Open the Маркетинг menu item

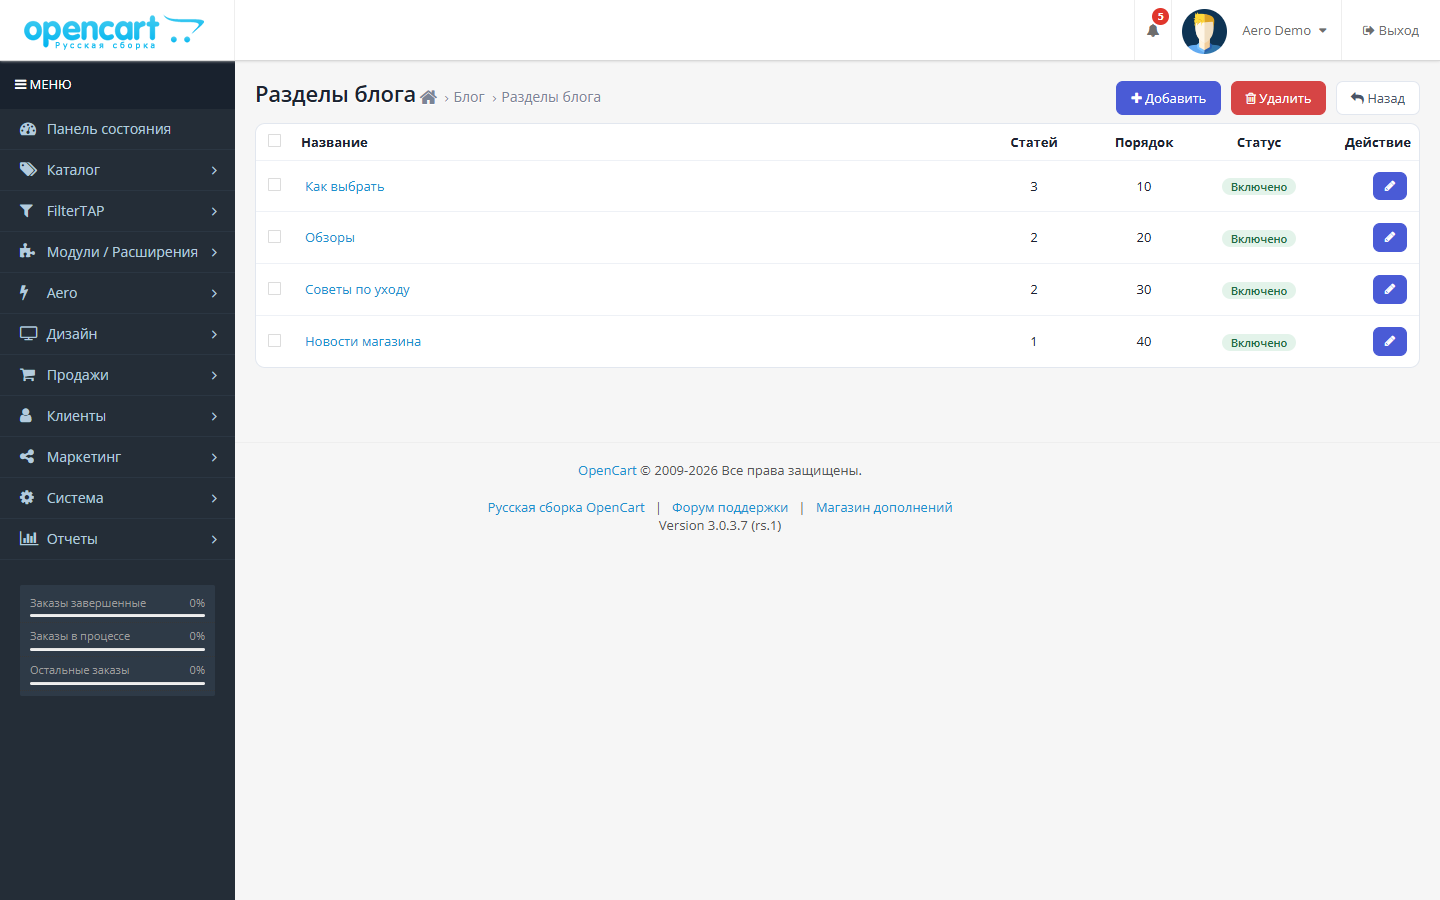tap(117, 457)
